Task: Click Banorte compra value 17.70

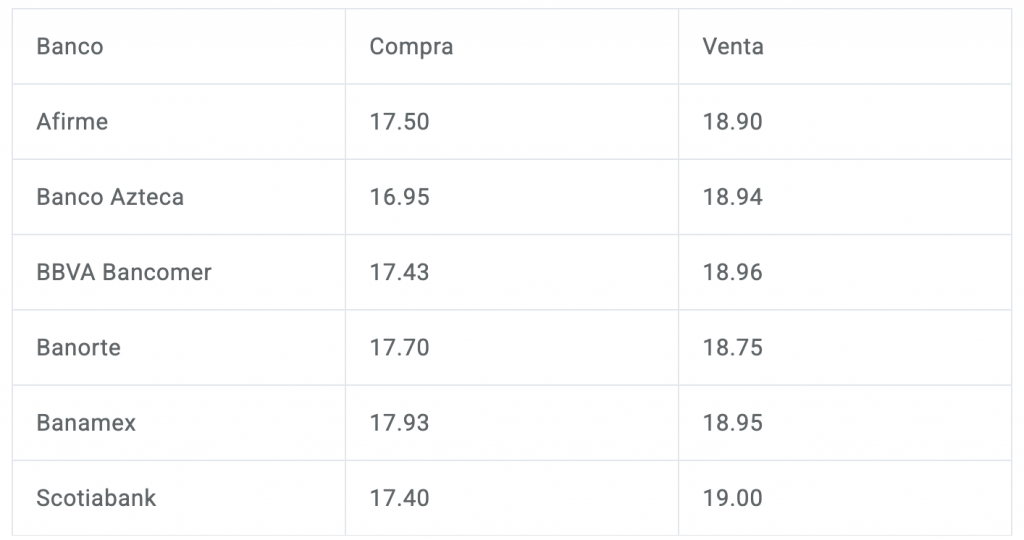Action: (x=399, y=348)
